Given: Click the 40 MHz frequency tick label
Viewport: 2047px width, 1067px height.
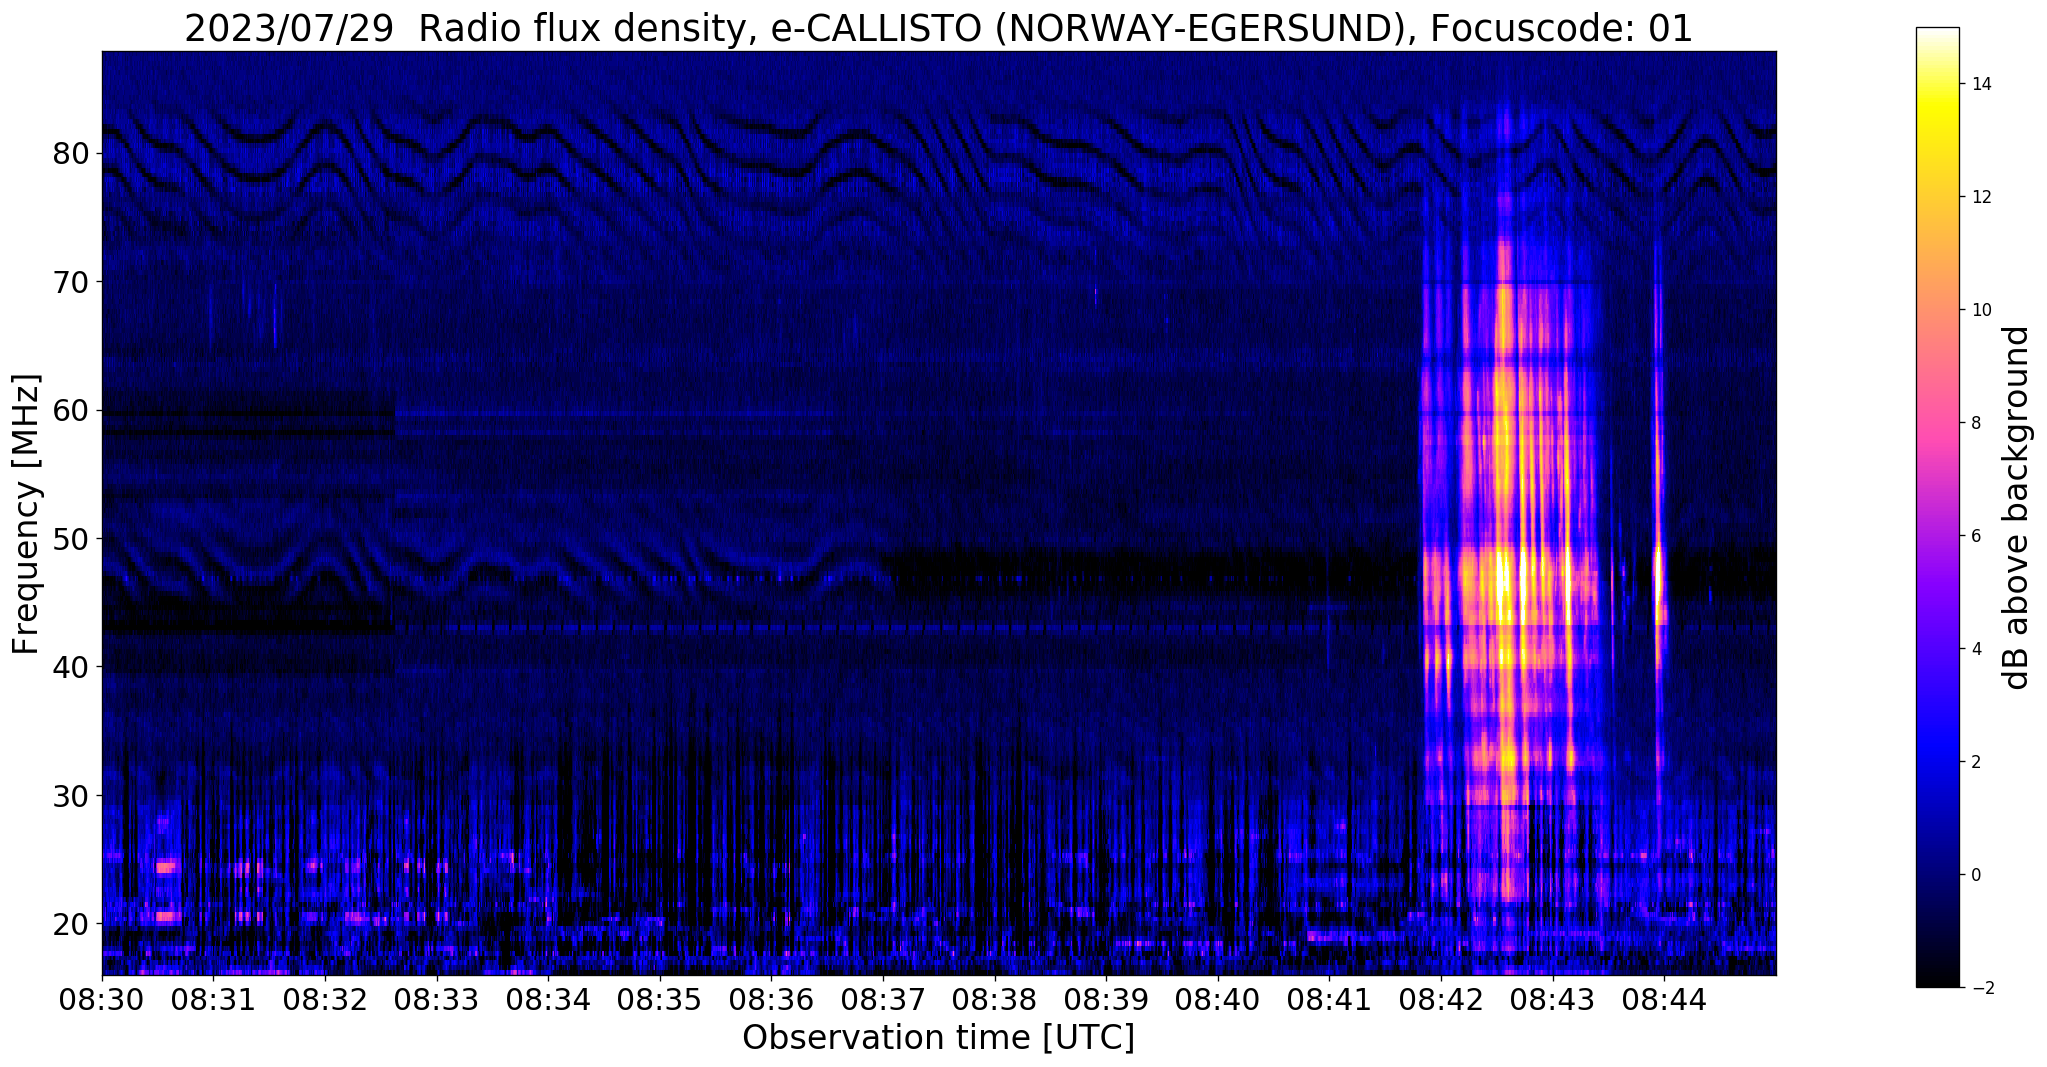Looking at the screenshot, I should (x=72, y=667).
